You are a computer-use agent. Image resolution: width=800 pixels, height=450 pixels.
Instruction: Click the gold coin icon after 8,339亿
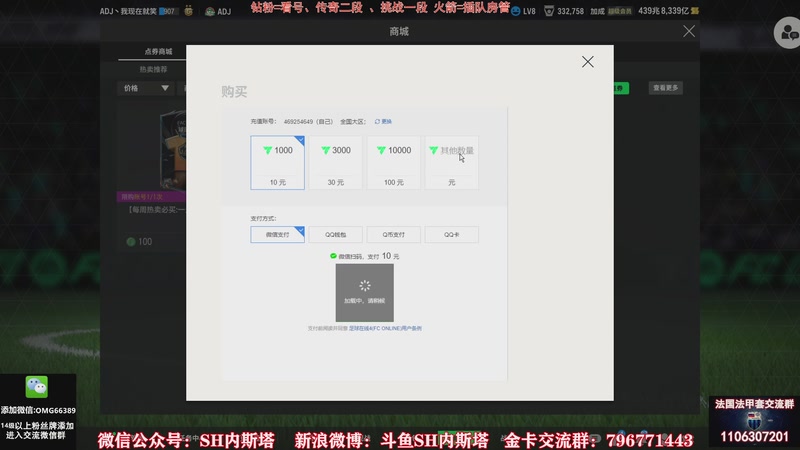[695, 11]
